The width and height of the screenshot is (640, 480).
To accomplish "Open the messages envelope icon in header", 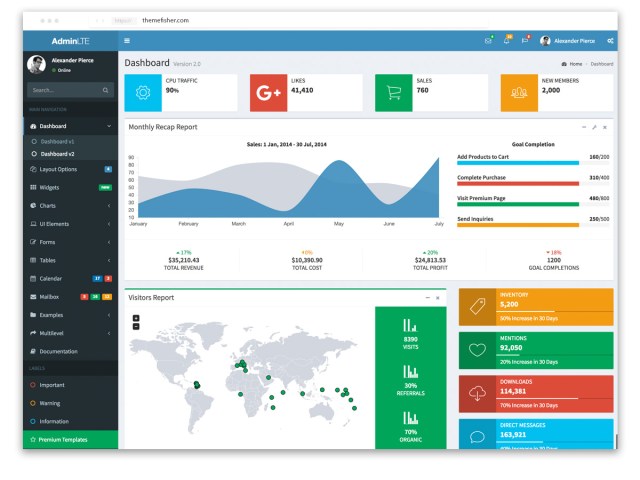I will click(488, 41).
